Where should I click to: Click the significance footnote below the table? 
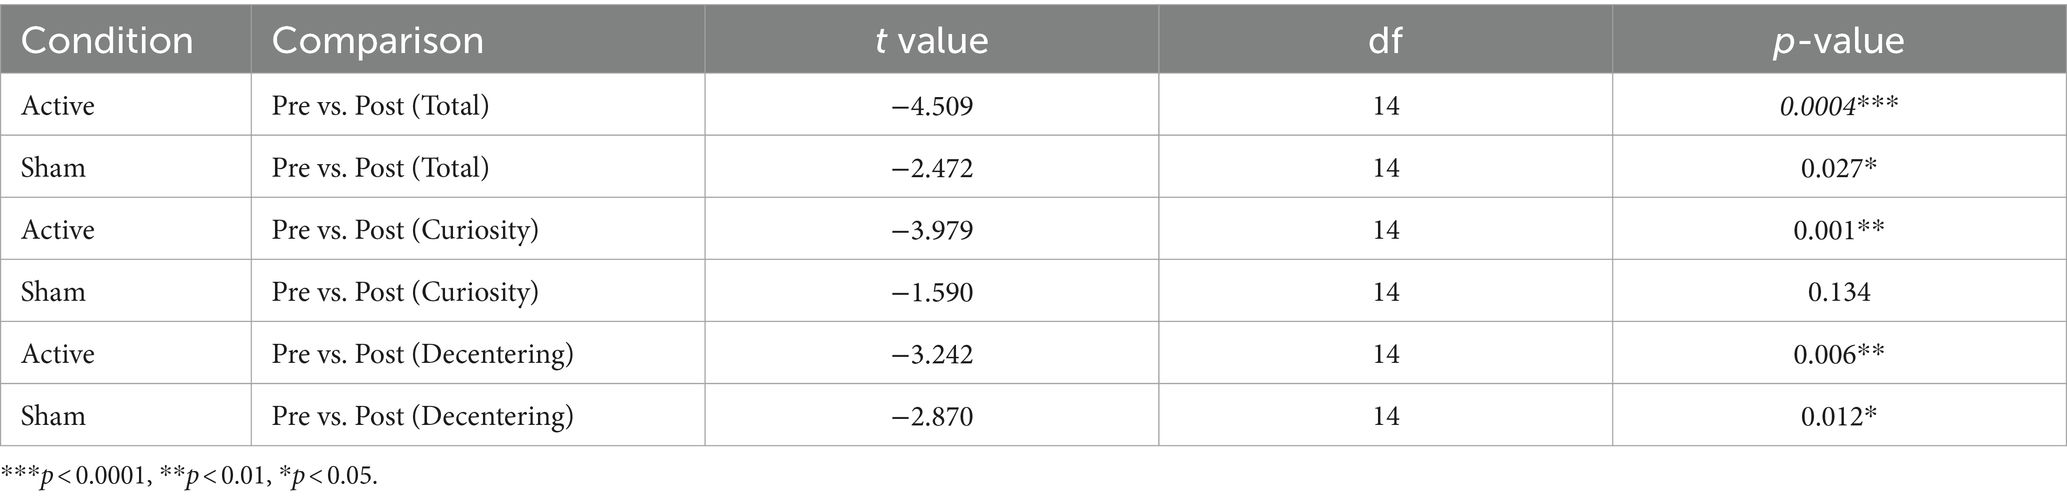[190, 476]
